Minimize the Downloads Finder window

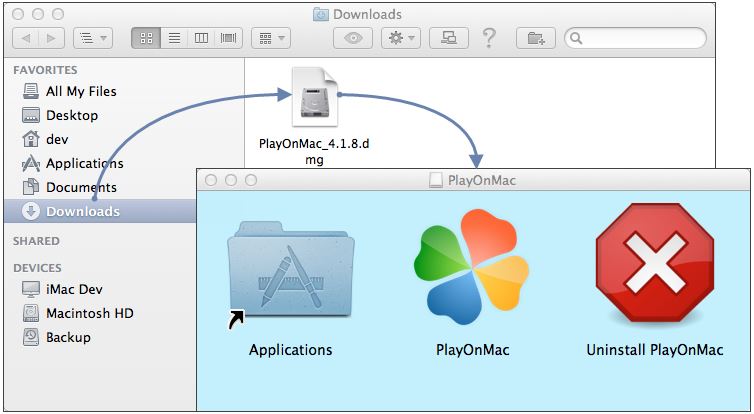point(38,14)
